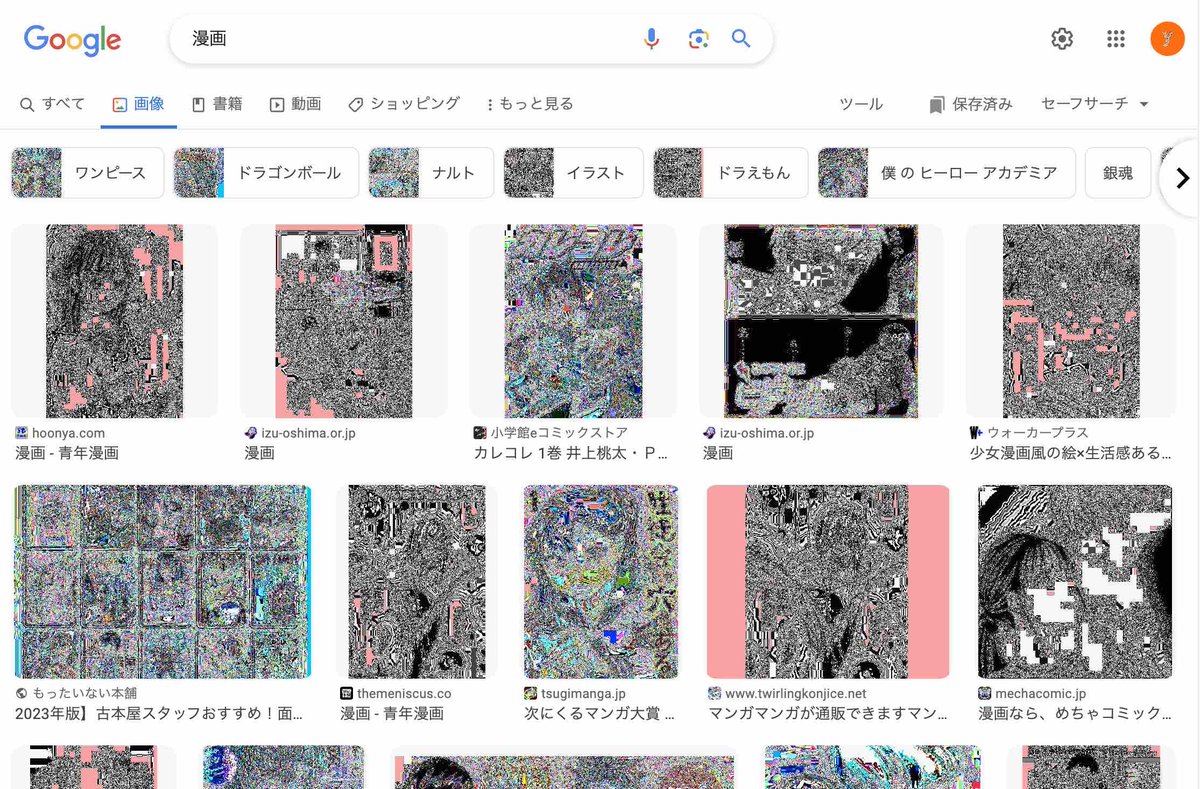Image resolution: width=1200 pixels, height=789 pixels.
Task: Select the 画像 tab
Action: pos(138,104)
